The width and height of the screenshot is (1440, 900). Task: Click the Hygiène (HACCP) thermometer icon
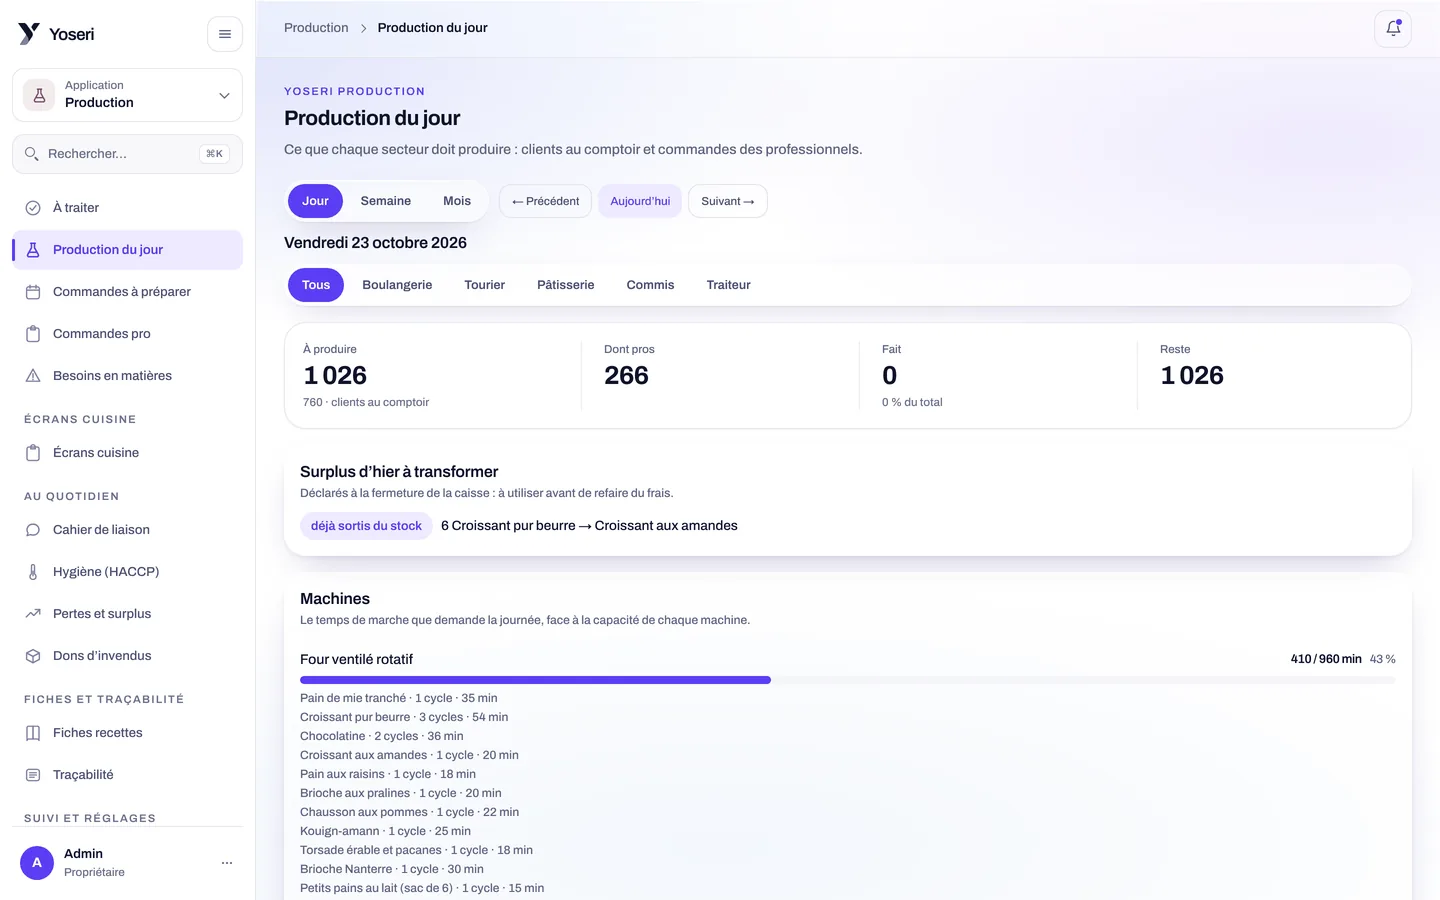33,572
